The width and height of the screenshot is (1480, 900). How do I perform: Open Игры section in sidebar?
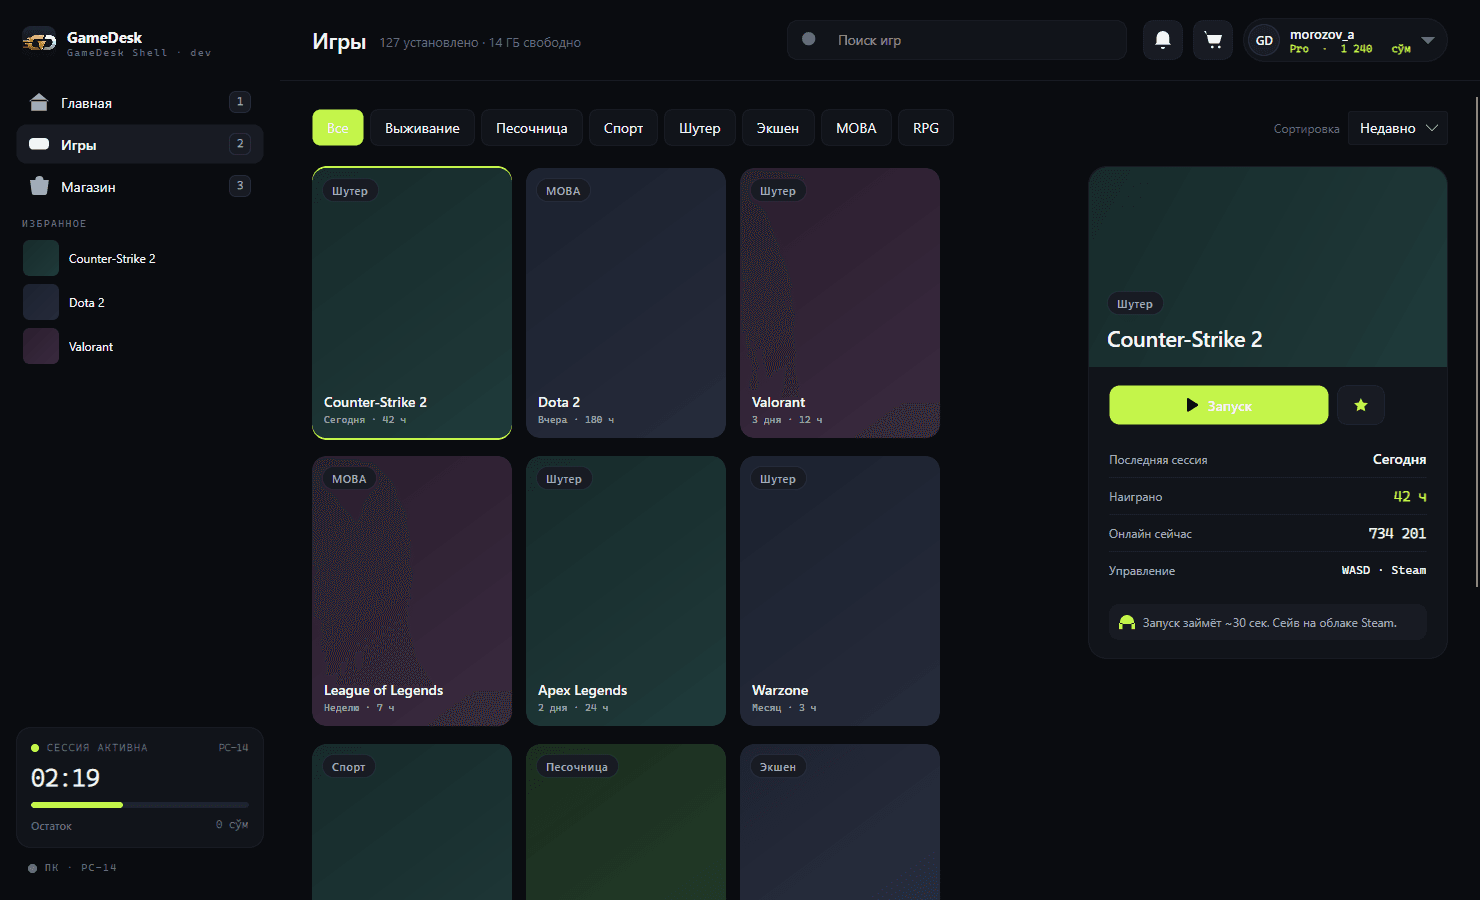(x=140, y=144)
